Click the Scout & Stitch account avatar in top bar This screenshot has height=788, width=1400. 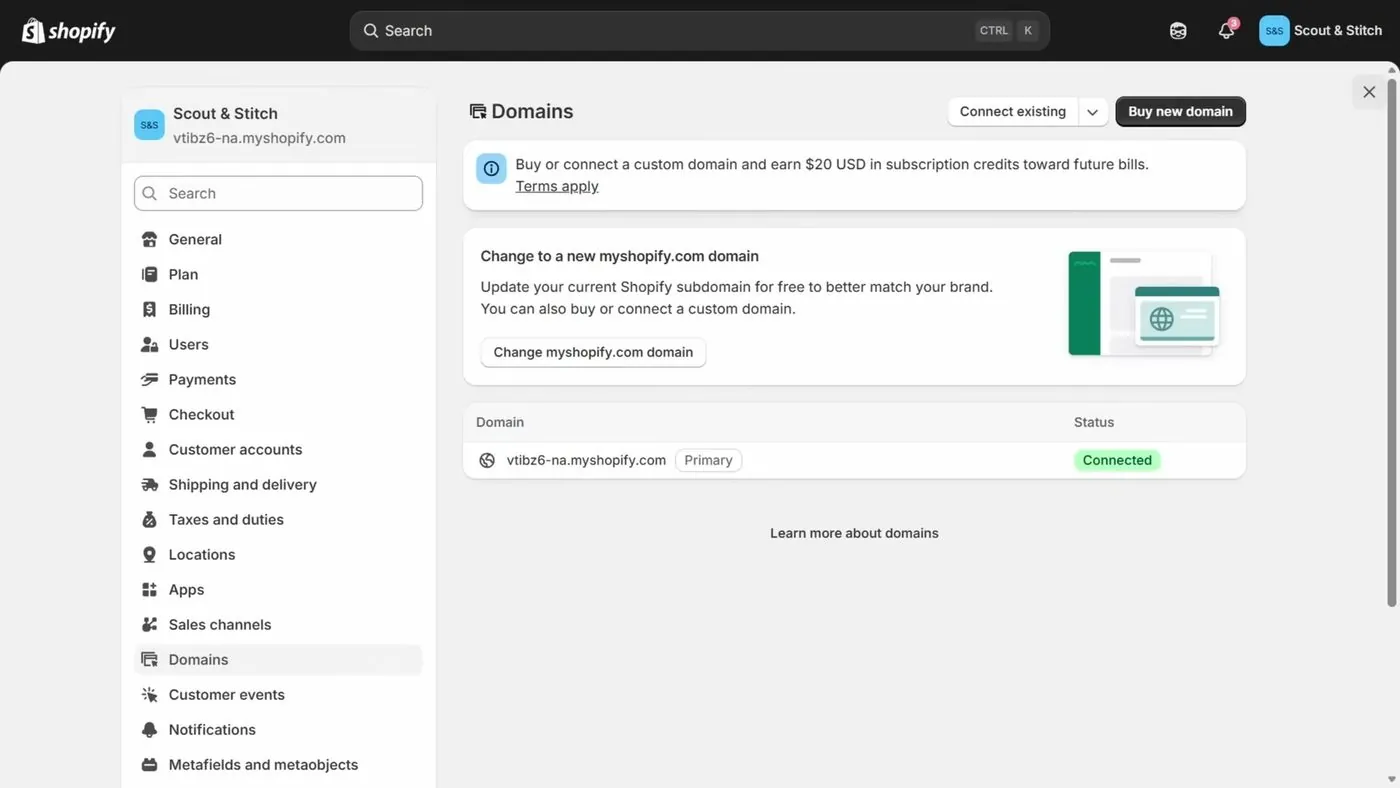[x=1274, y=31]
